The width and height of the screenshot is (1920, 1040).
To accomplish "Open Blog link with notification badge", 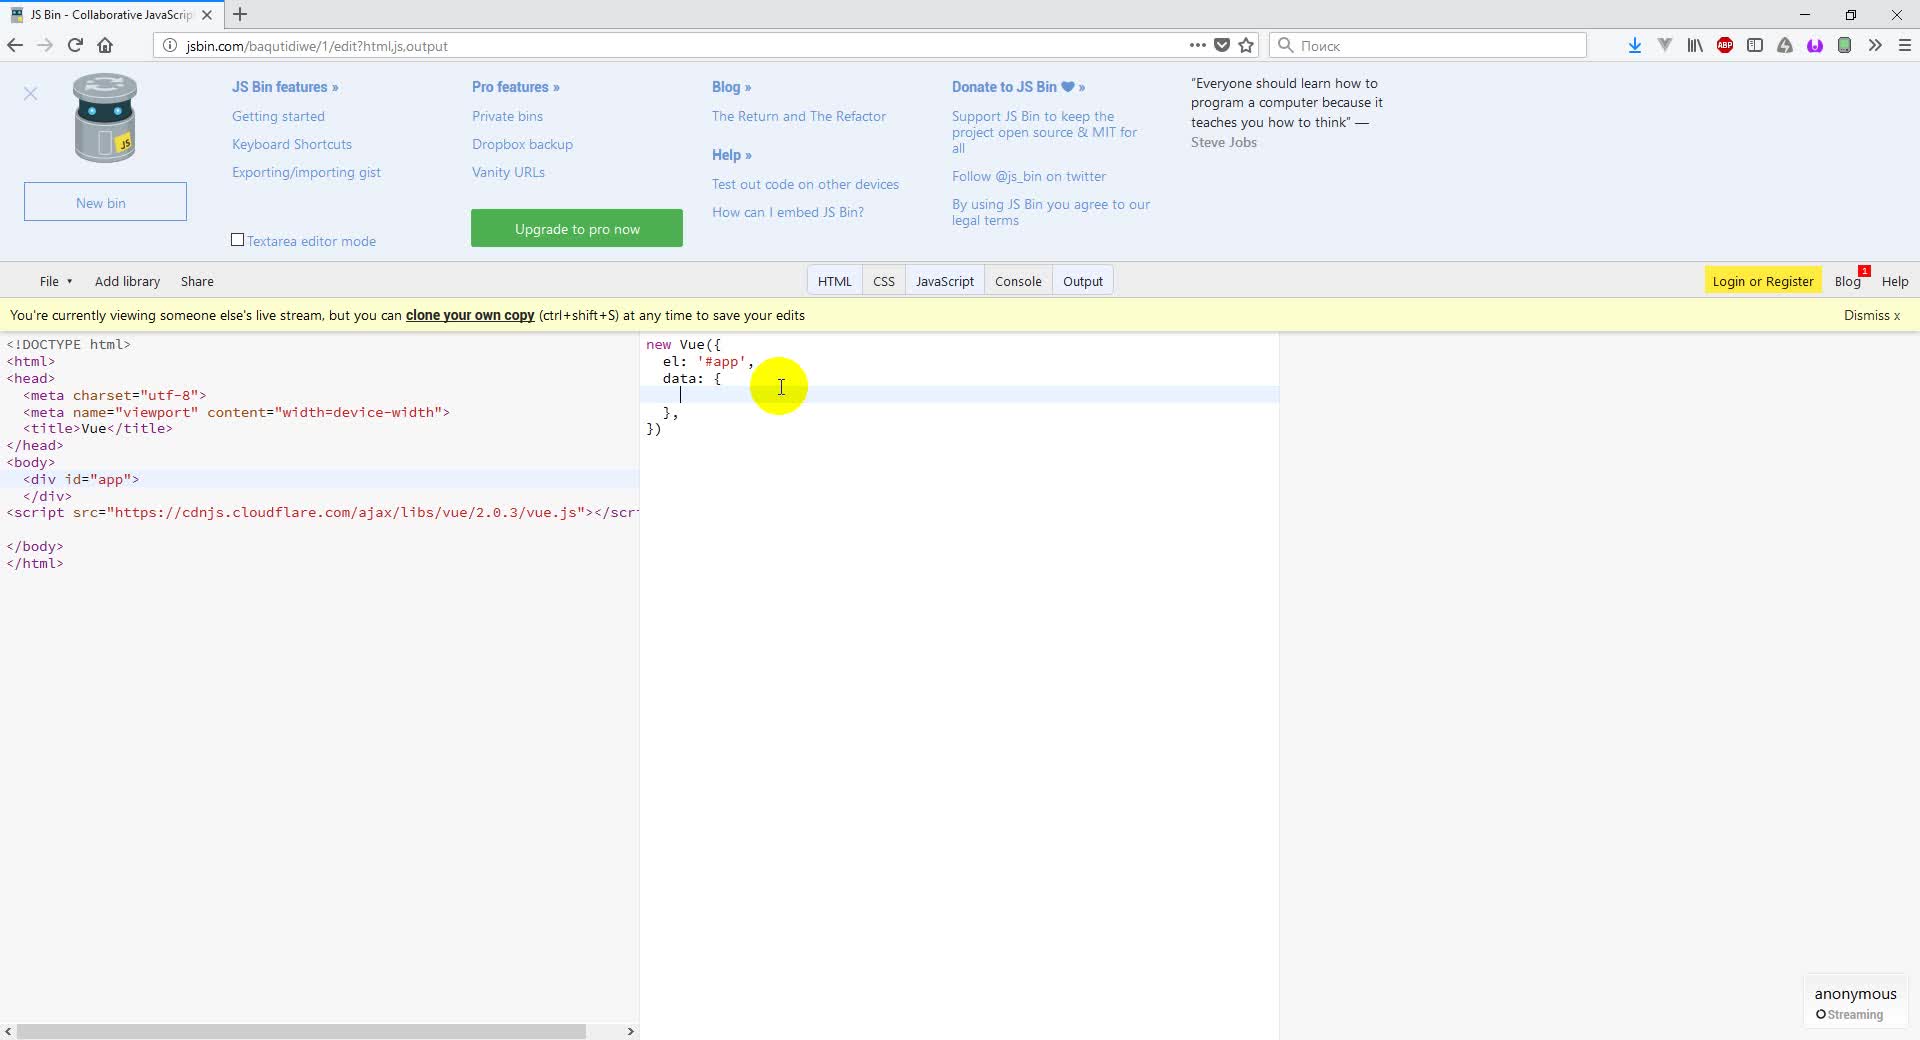I will tap(1850, 280).
